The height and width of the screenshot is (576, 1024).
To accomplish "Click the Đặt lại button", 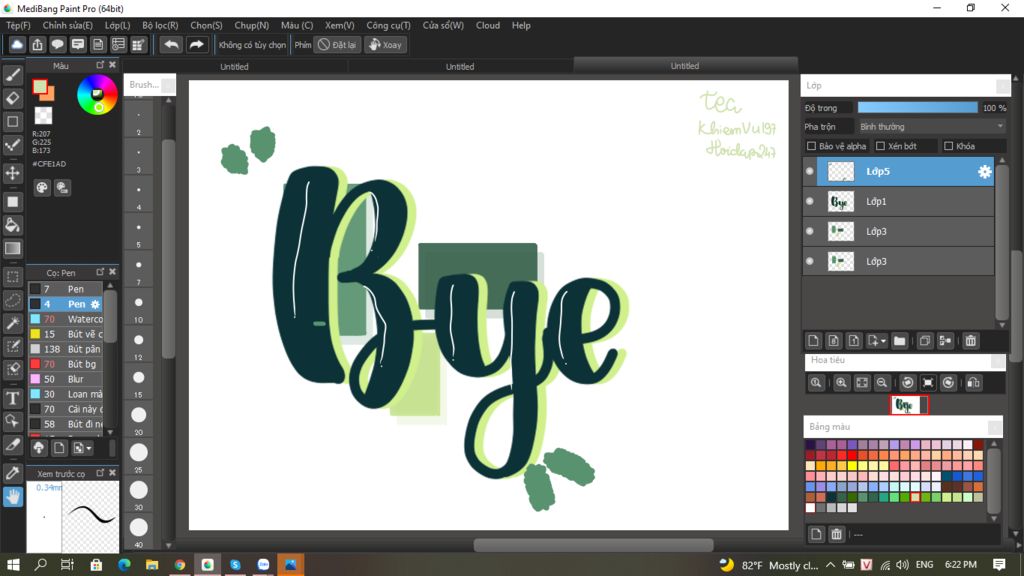I will point(337,45).
